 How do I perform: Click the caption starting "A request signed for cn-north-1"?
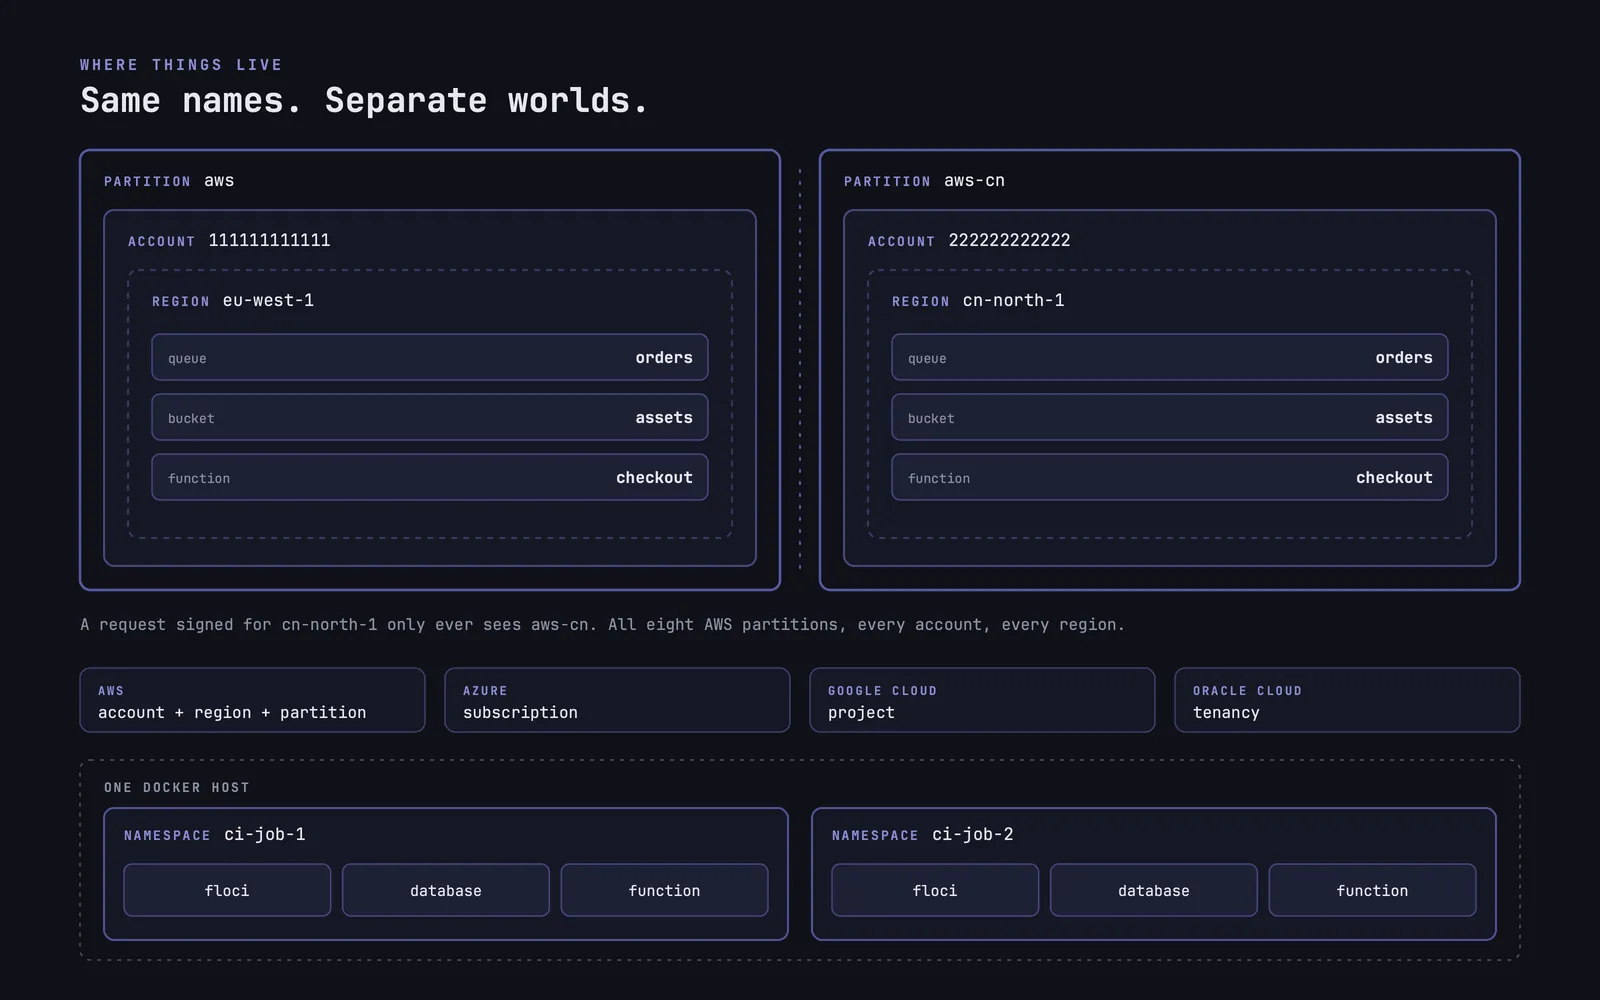pyautogui.click(x=602, y=625)
